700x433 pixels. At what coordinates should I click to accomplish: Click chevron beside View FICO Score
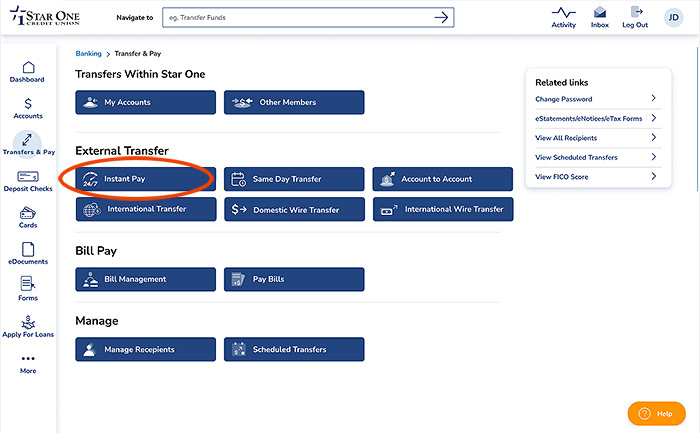tap(654, 176)
